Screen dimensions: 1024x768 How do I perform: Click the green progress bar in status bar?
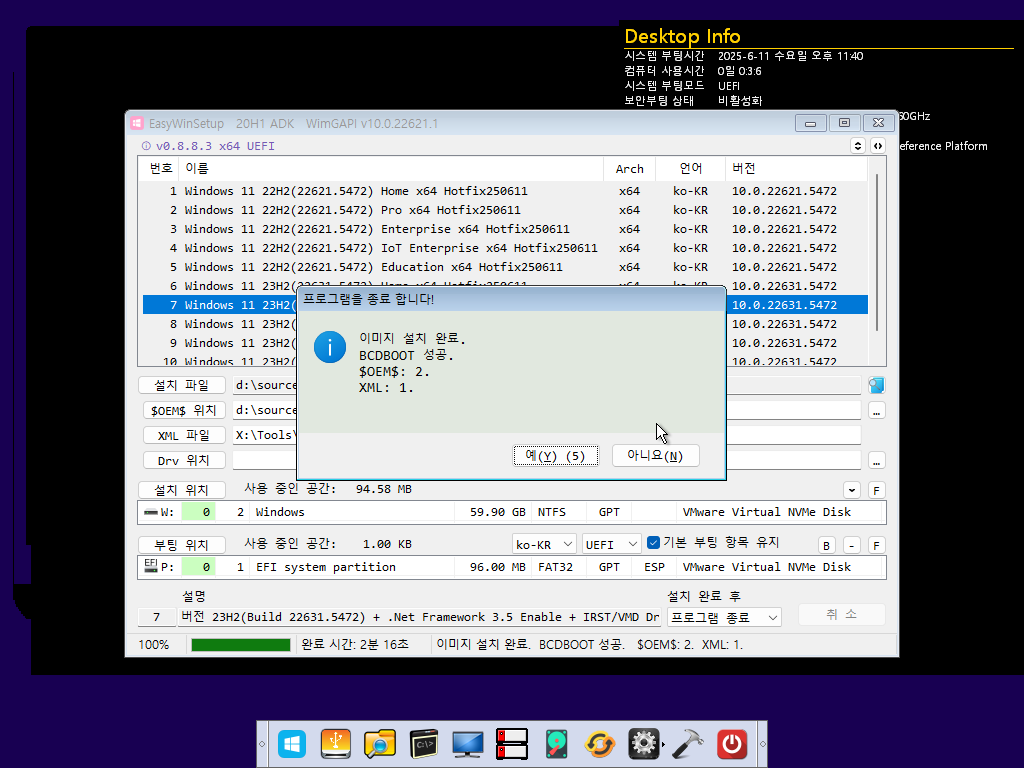click(x=240, y=645)
